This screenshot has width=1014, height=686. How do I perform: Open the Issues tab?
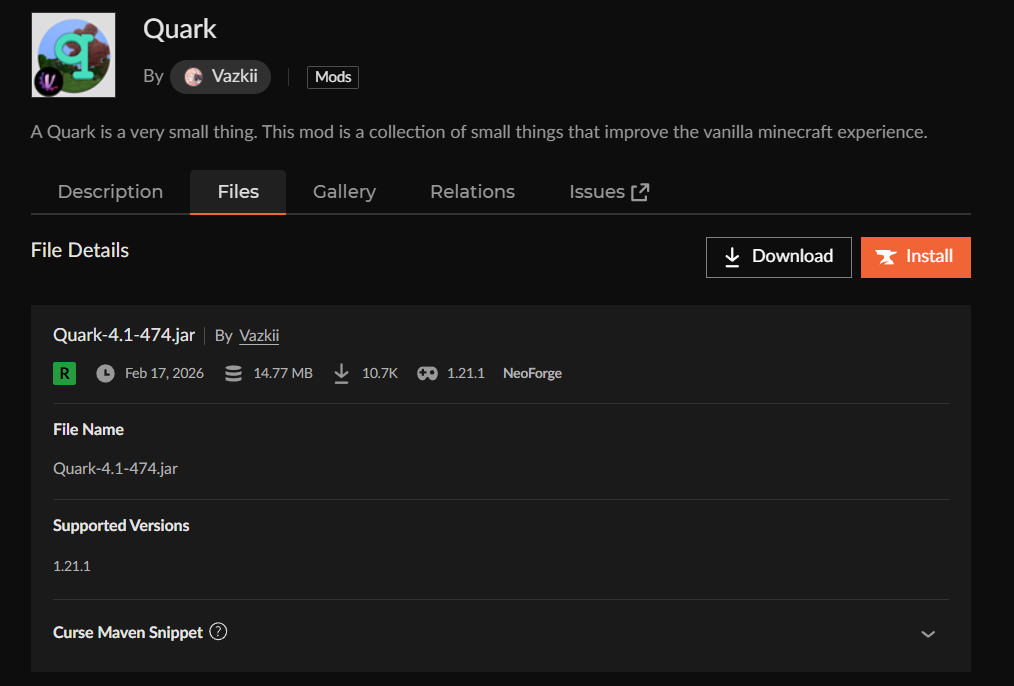tap(597, 191)
